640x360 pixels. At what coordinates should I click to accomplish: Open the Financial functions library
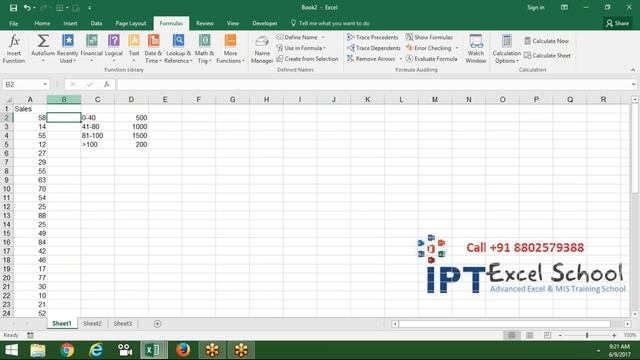tap(91, 49)
